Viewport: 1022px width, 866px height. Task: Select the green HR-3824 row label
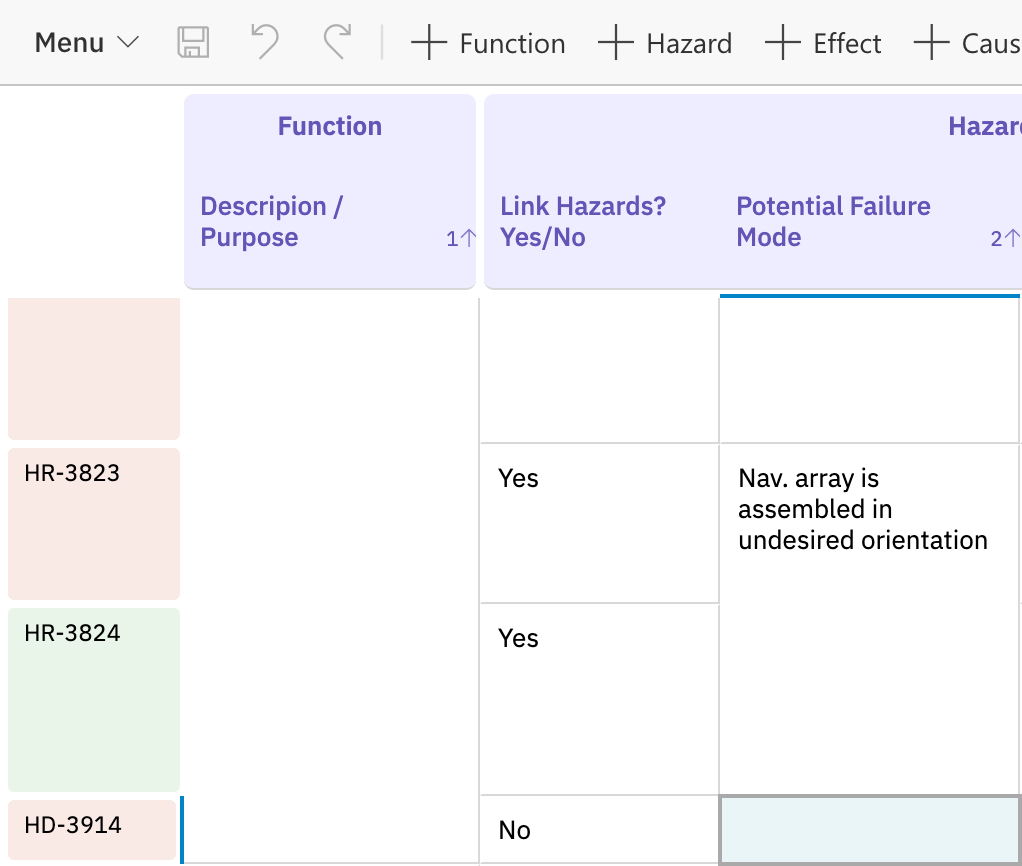[x=94, y=699]
